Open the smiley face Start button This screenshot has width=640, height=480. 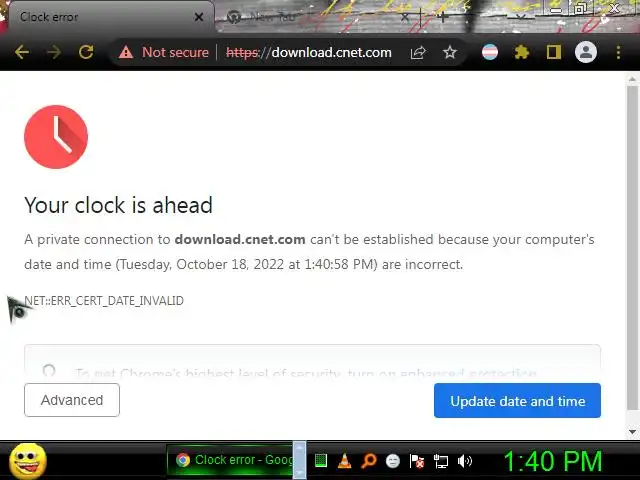[28, 461]
